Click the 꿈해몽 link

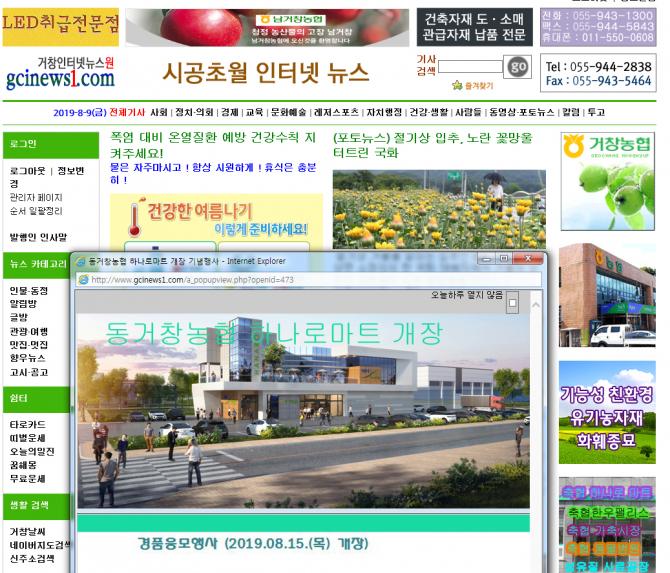23,465
